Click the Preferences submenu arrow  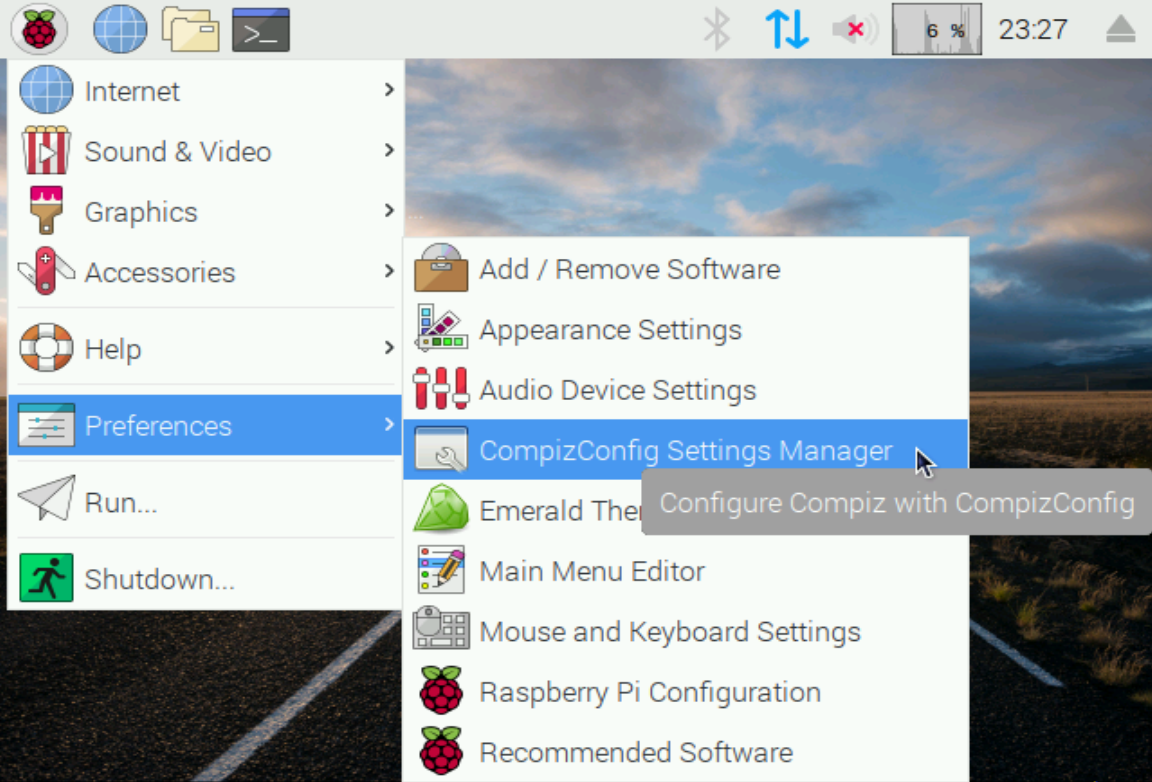tap(389, 424)
